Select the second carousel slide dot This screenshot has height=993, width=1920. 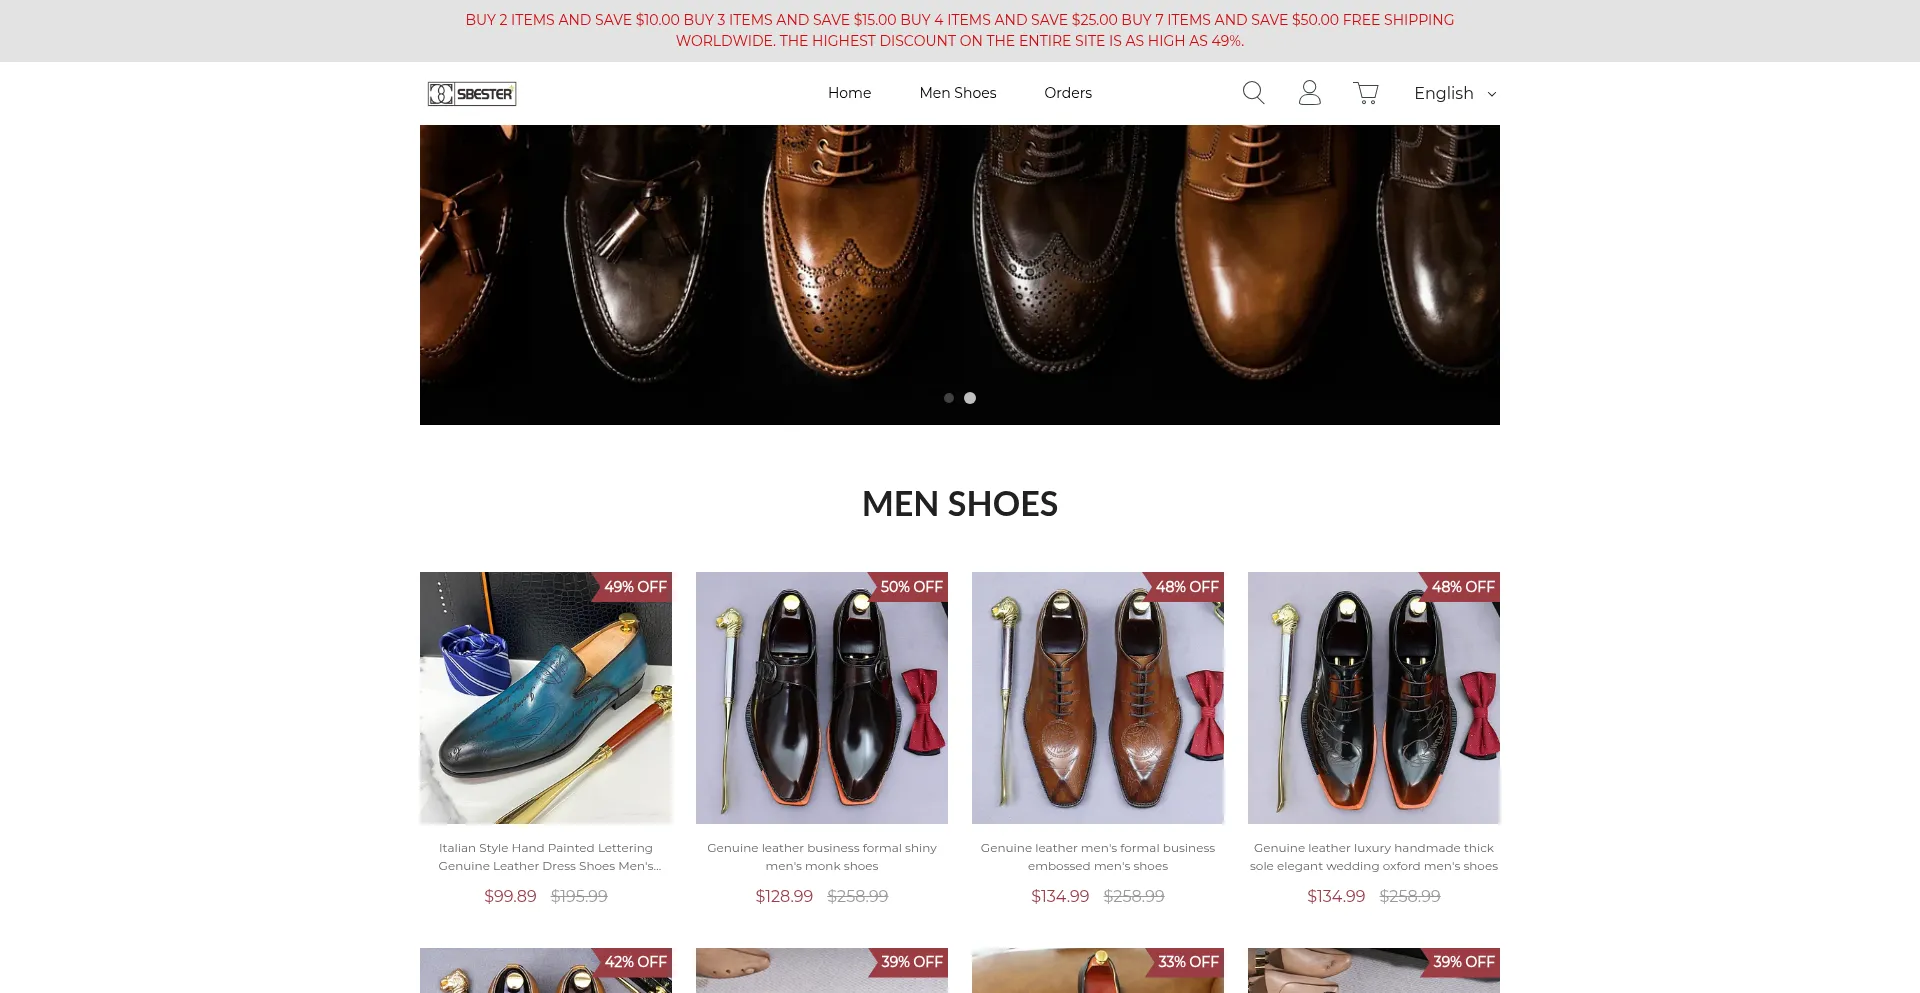(x=970, y=398)
